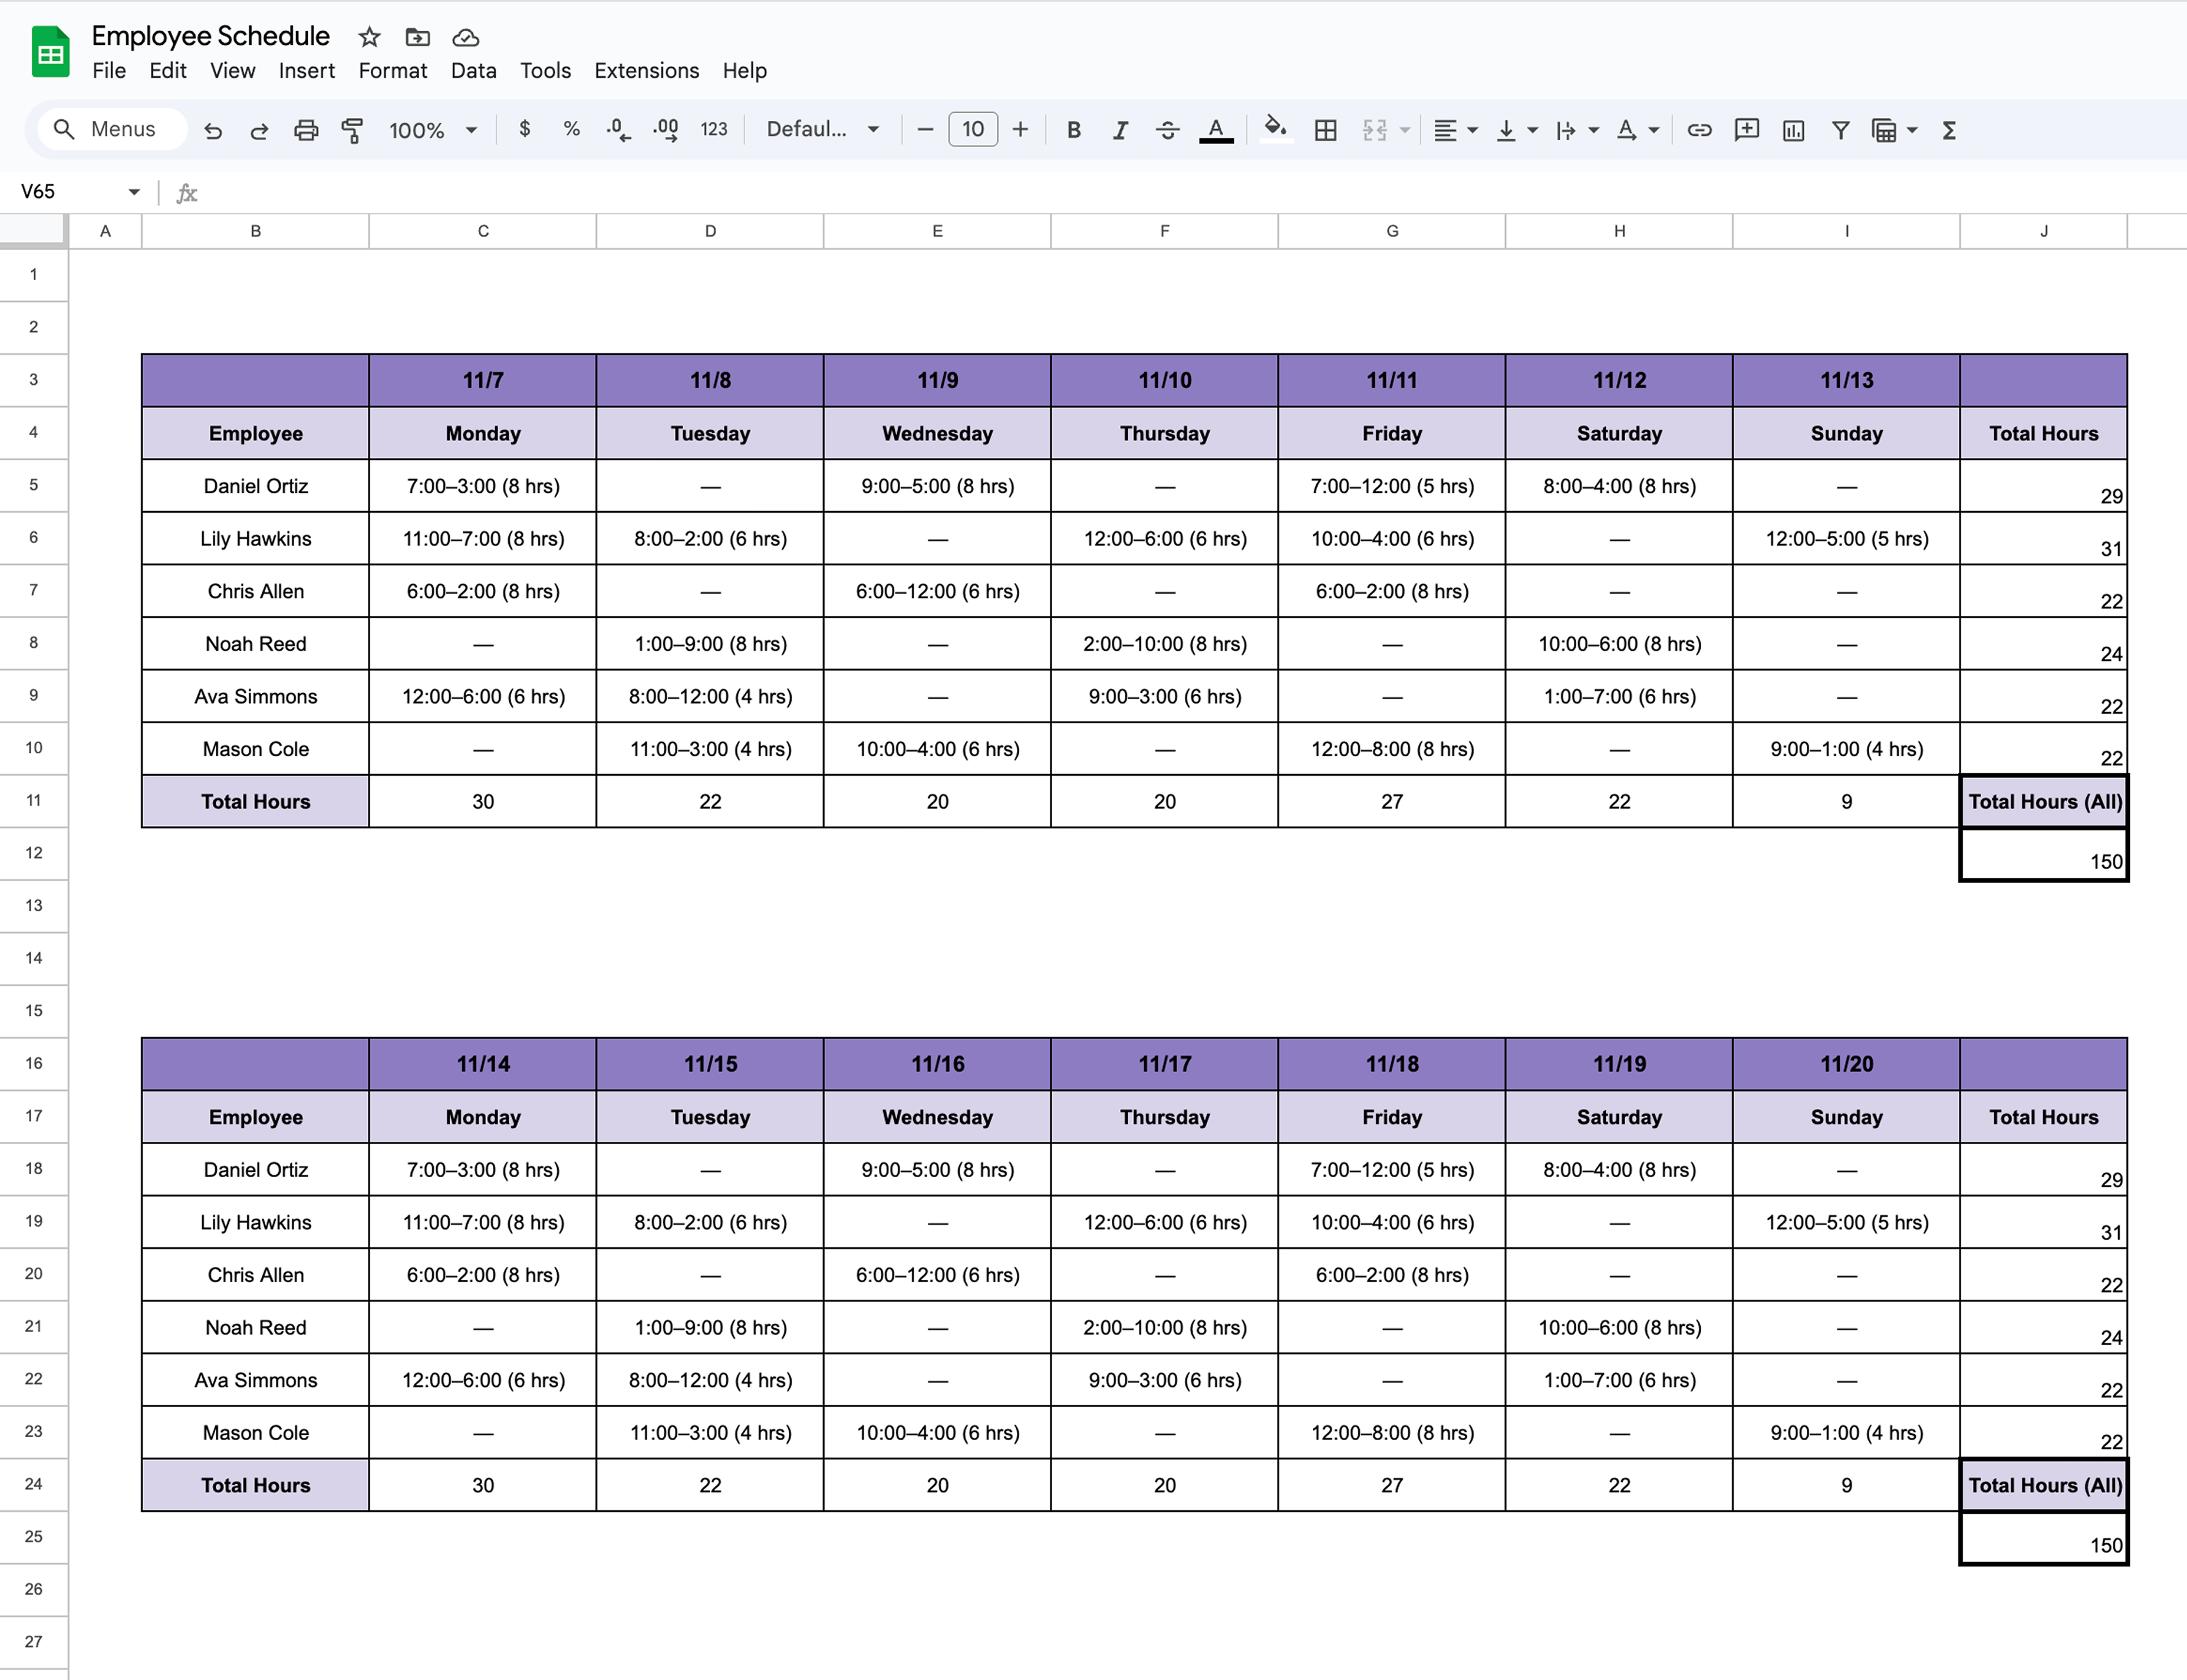Viewport: 2187px width, 1680px height.
Task: Select the Paint format tool
Action: click(352, 130)
